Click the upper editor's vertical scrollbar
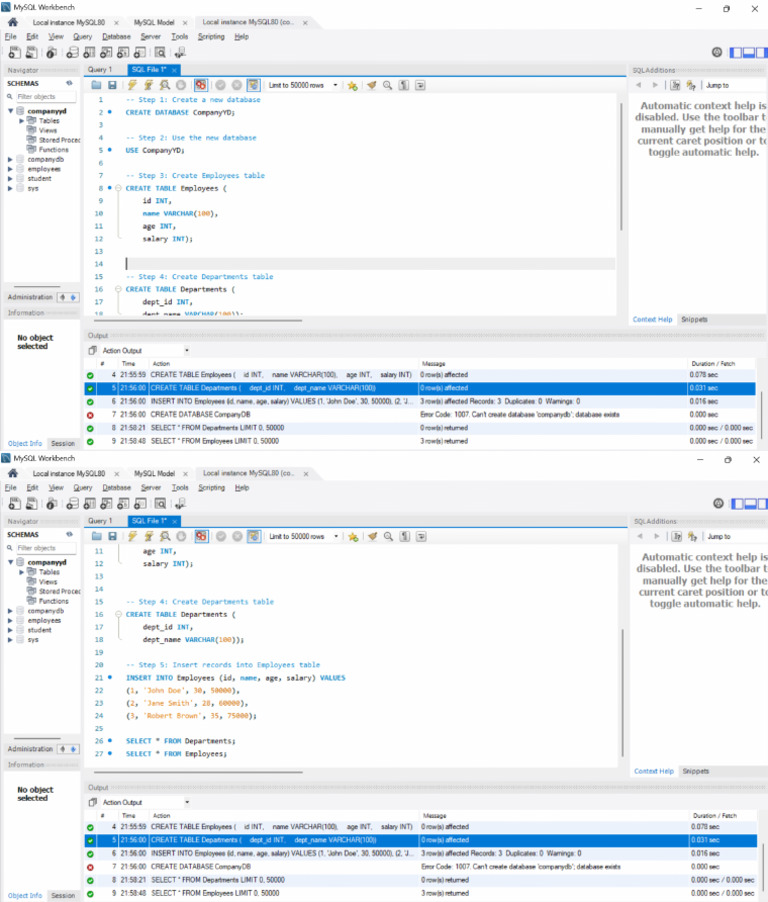Viewport: 768px width, 902px height. 621,167
